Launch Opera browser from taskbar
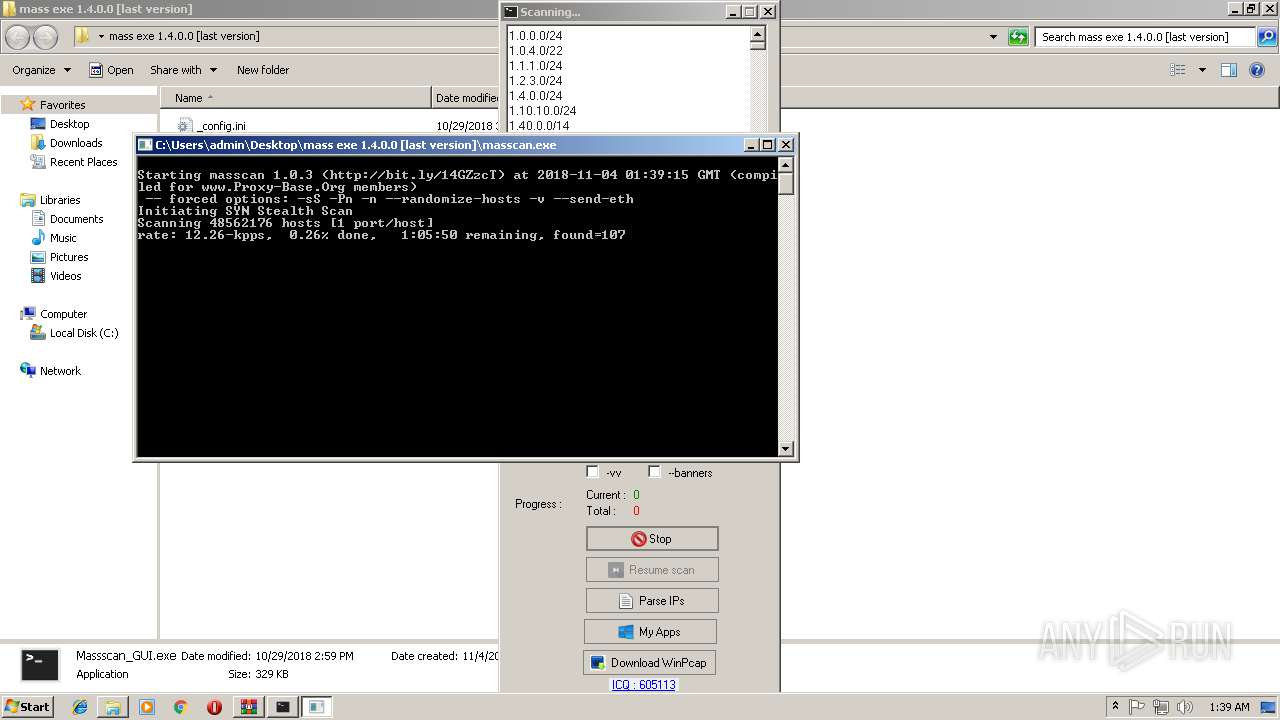 pos(214,707)
